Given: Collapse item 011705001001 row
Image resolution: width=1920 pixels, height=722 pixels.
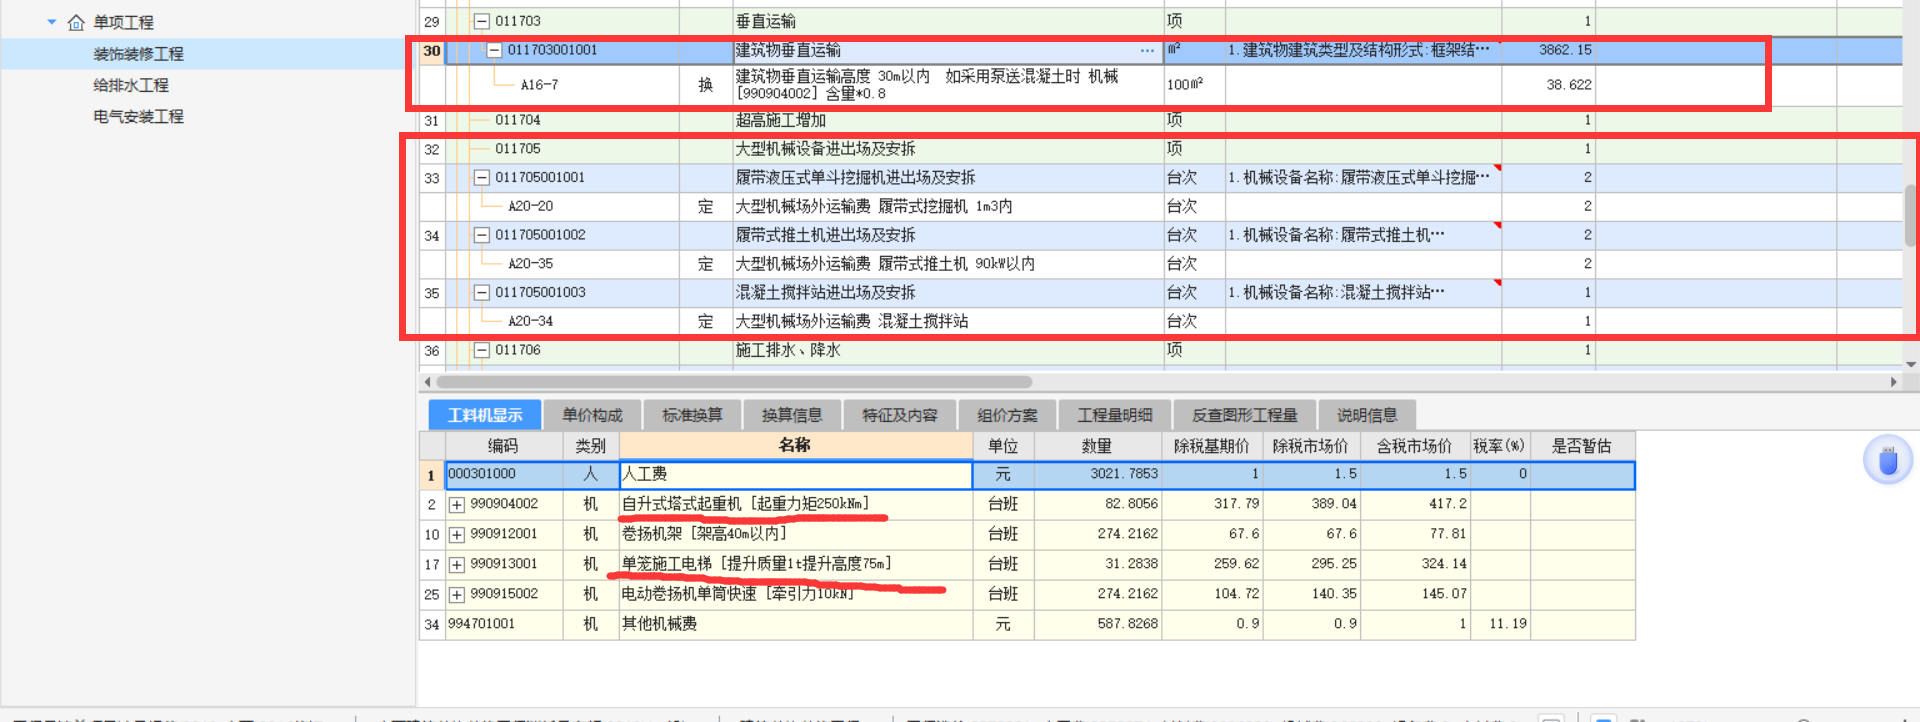Looking at the screenshot, I should [x=482, y=178].
